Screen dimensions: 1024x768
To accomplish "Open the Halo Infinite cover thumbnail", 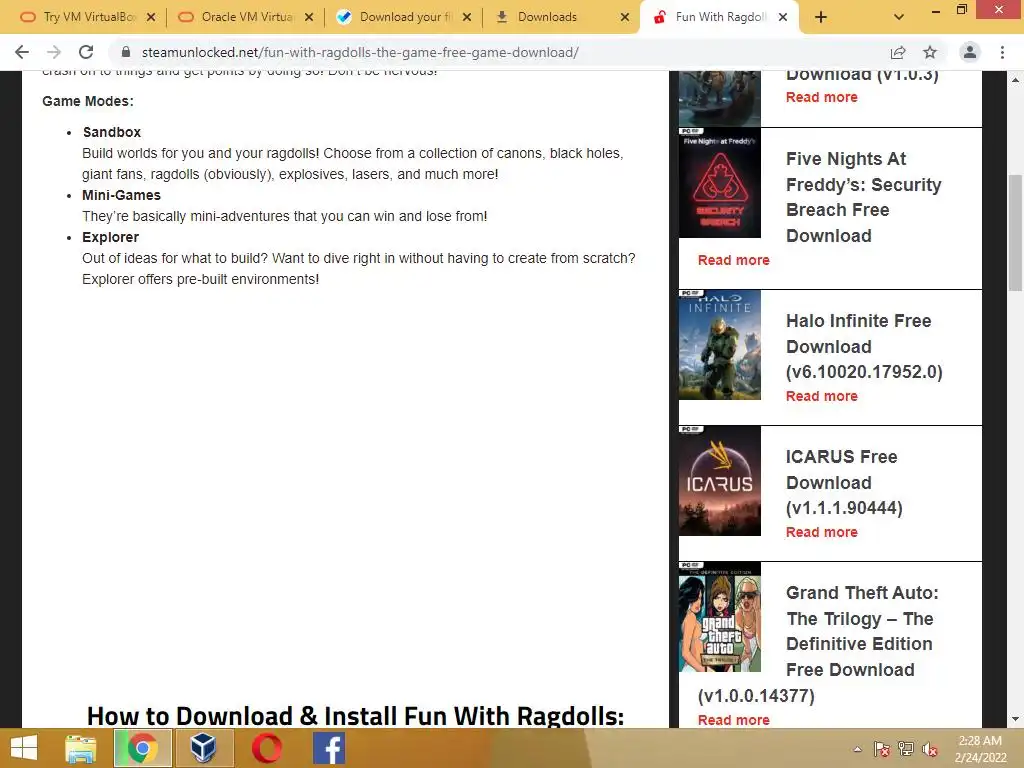I will pos(720,345).
